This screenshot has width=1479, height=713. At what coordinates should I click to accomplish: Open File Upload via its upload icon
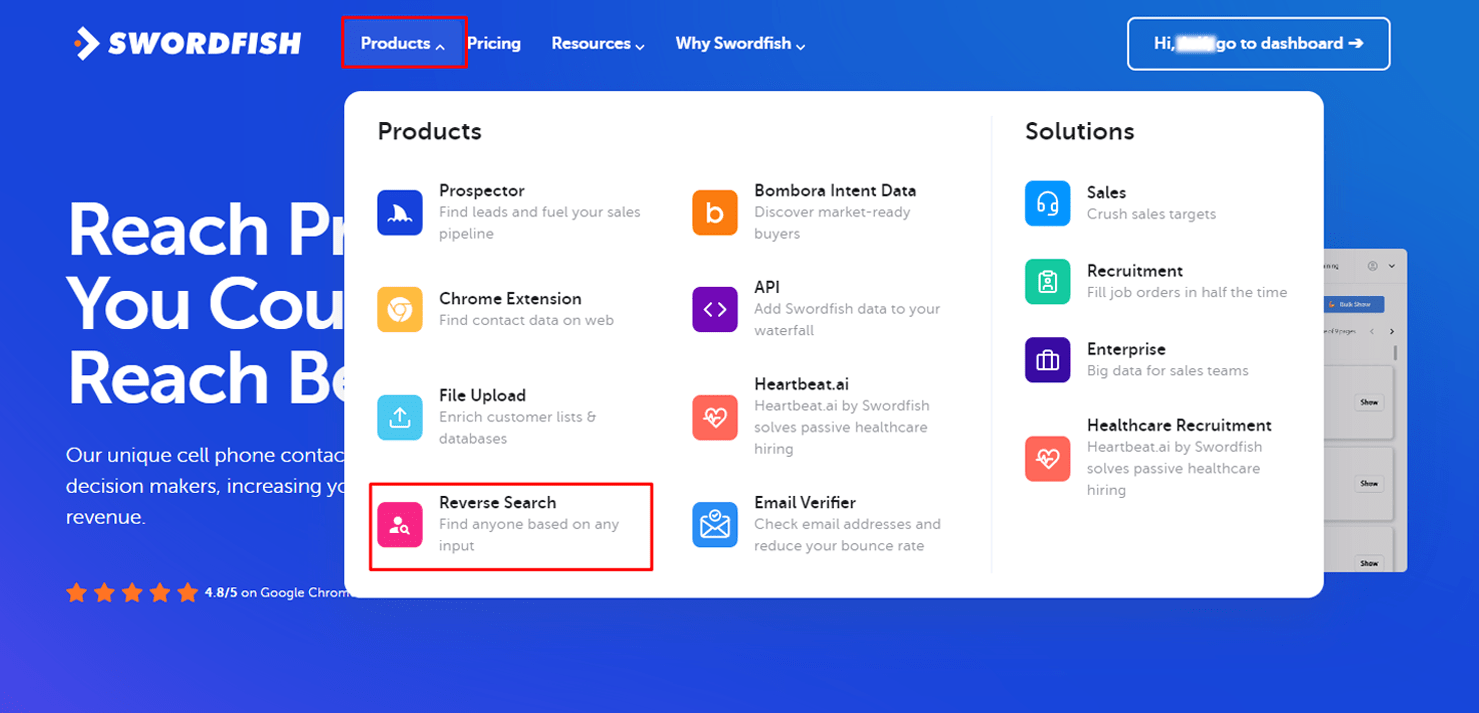[x=400, y=417]
